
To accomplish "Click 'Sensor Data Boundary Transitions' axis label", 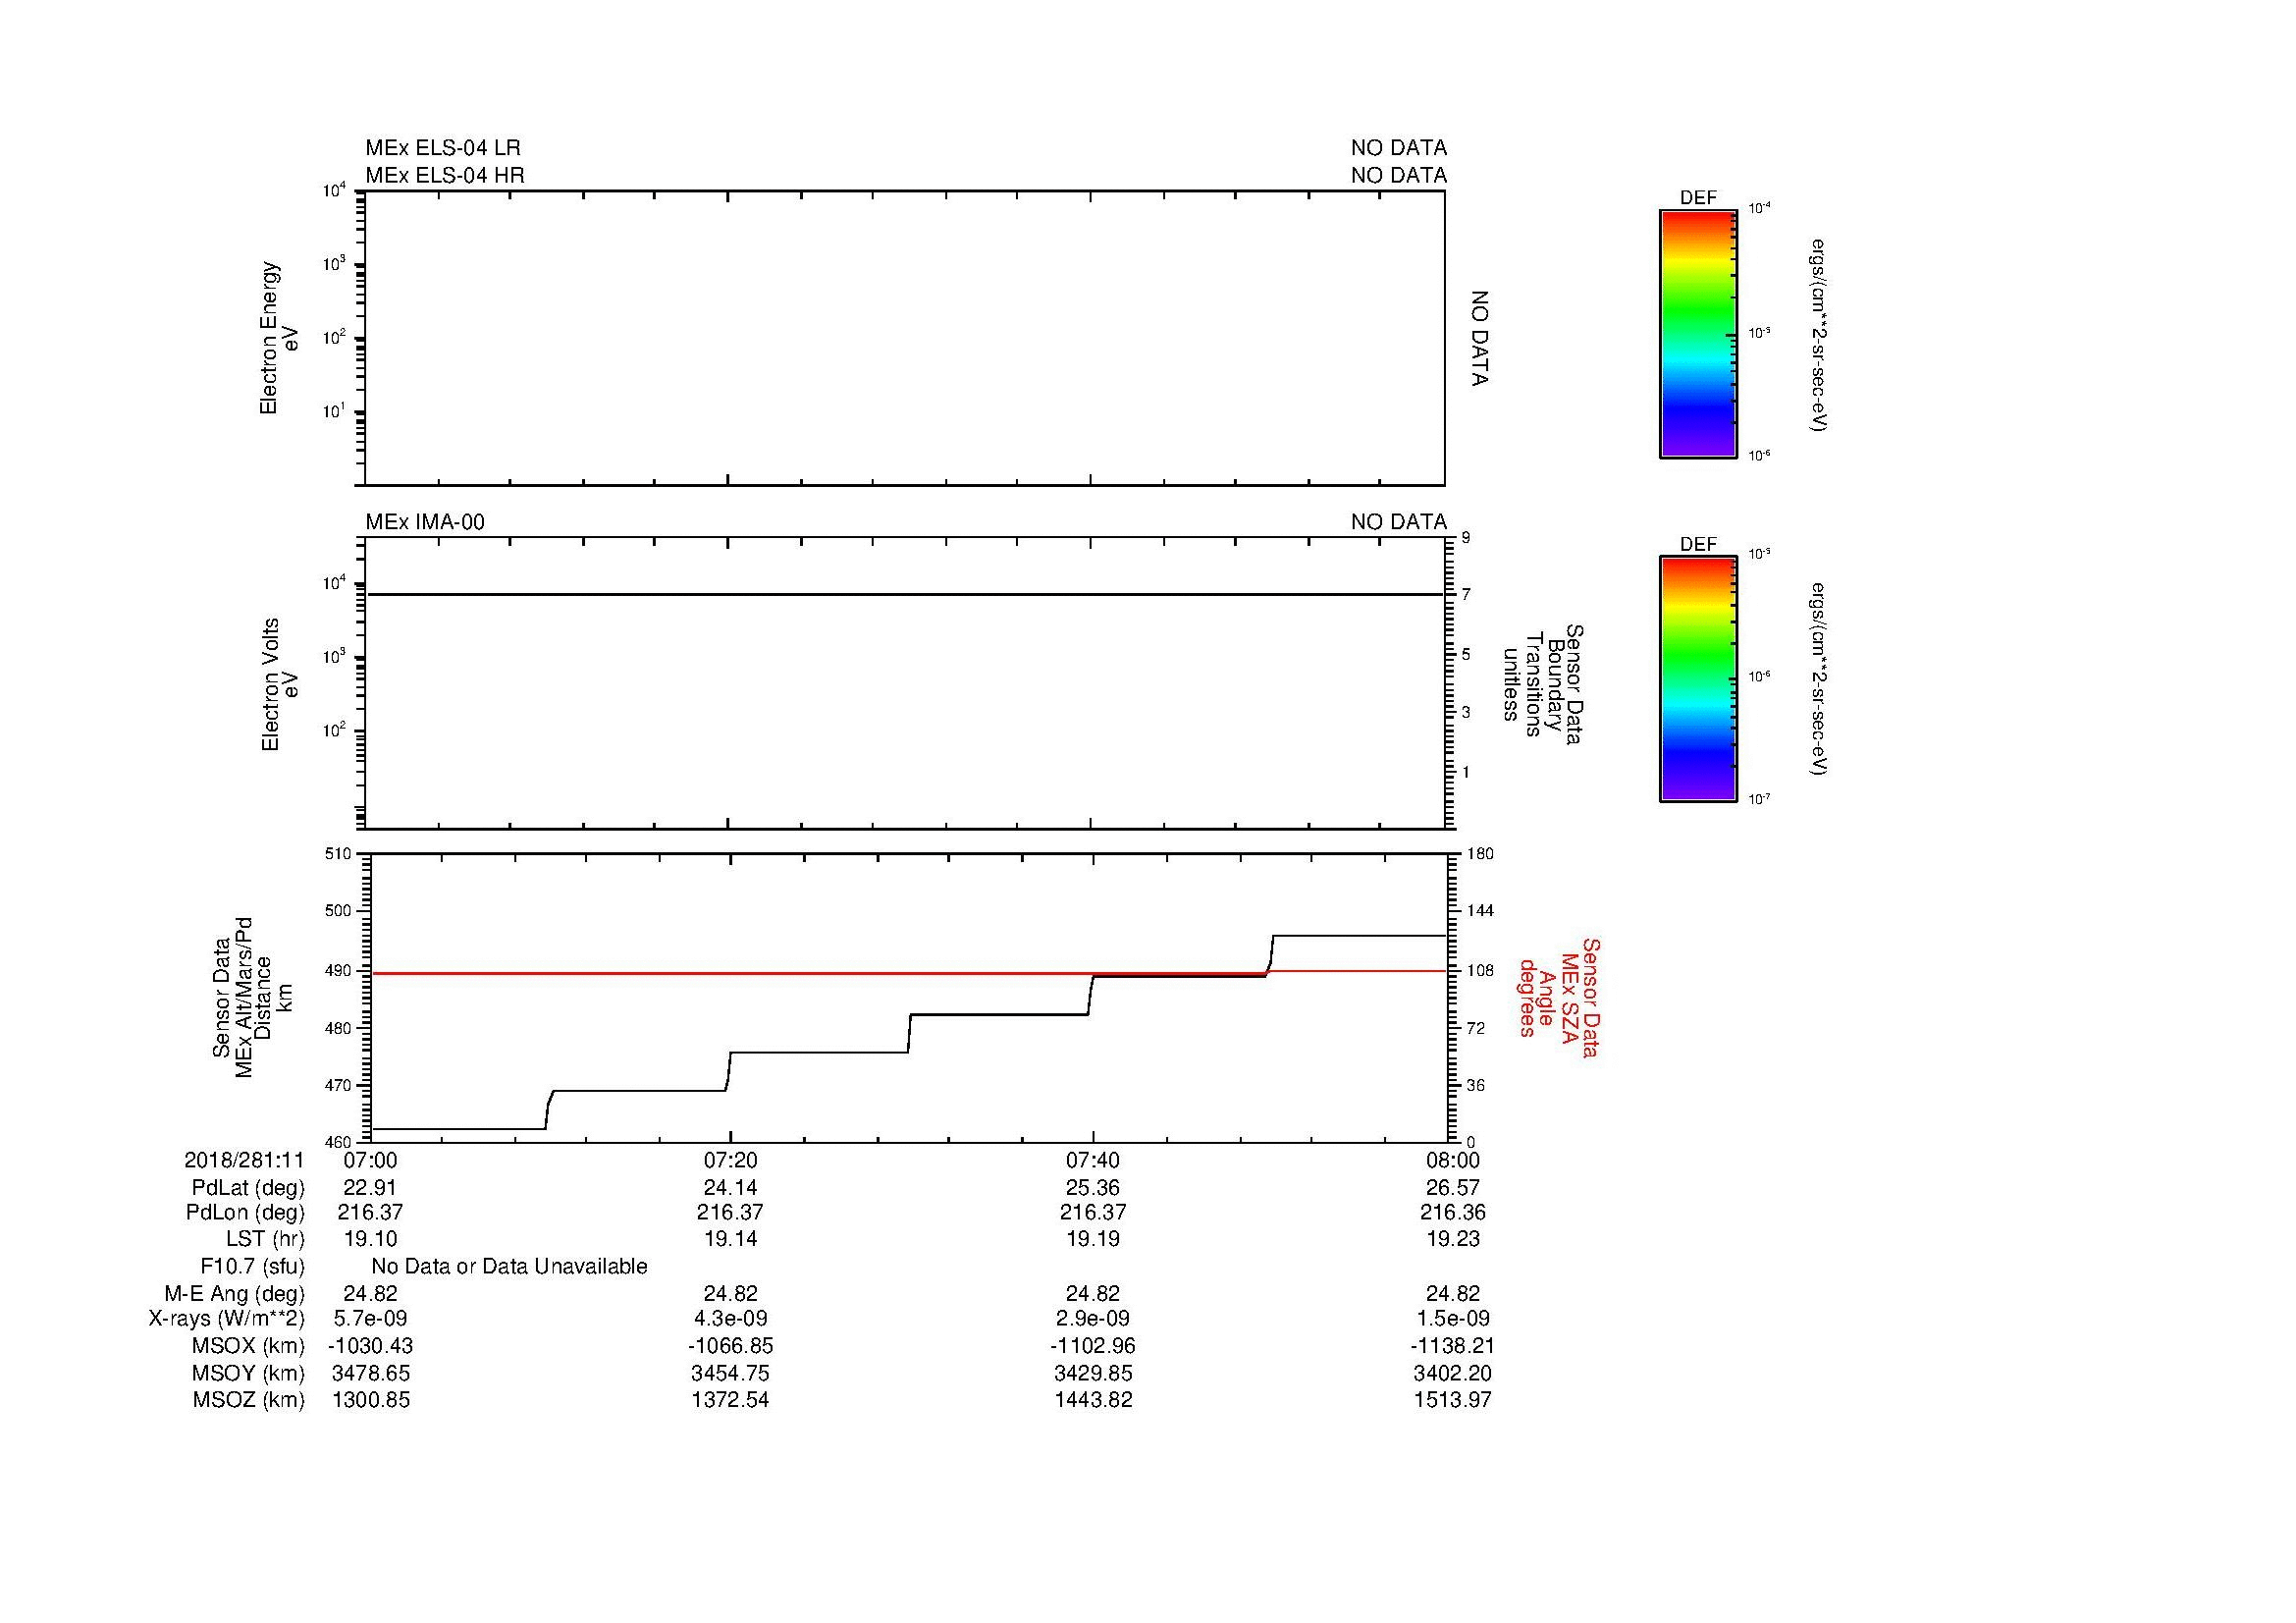I will 1542,684.
